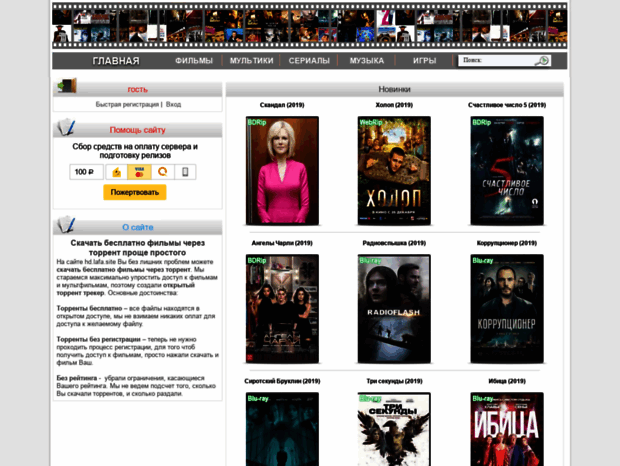Select the QIWI payment method icon
The height and width of the screenshot is (466, 620).
[163, 172]
